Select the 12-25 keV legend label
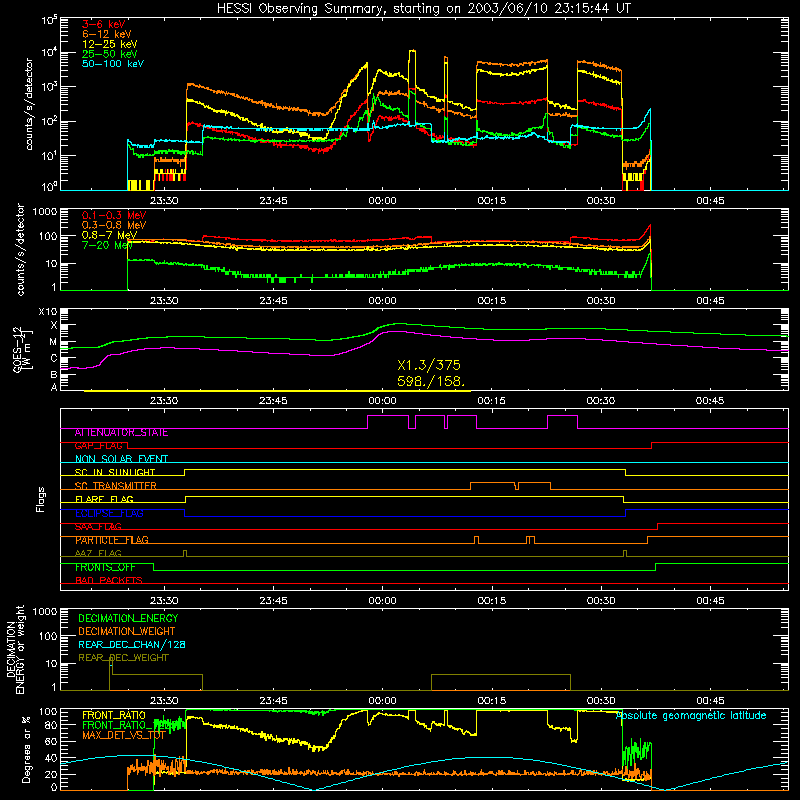Image resolution: width=800 pixels, height=800 pixels. click(109, 44)
